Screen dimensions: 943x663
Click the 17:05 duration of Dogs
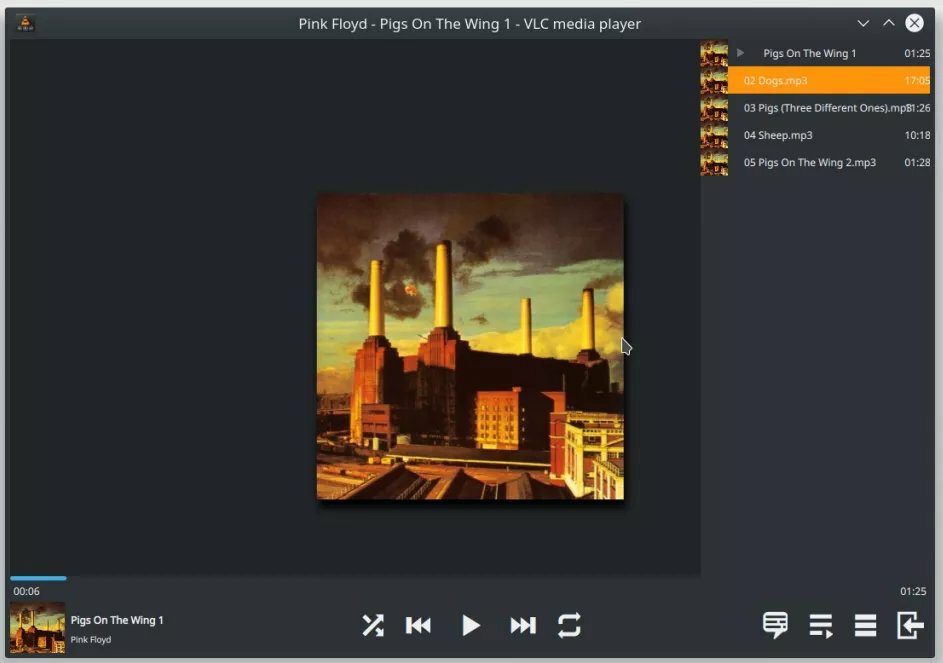pyautogui.click(x=917, y=81)
